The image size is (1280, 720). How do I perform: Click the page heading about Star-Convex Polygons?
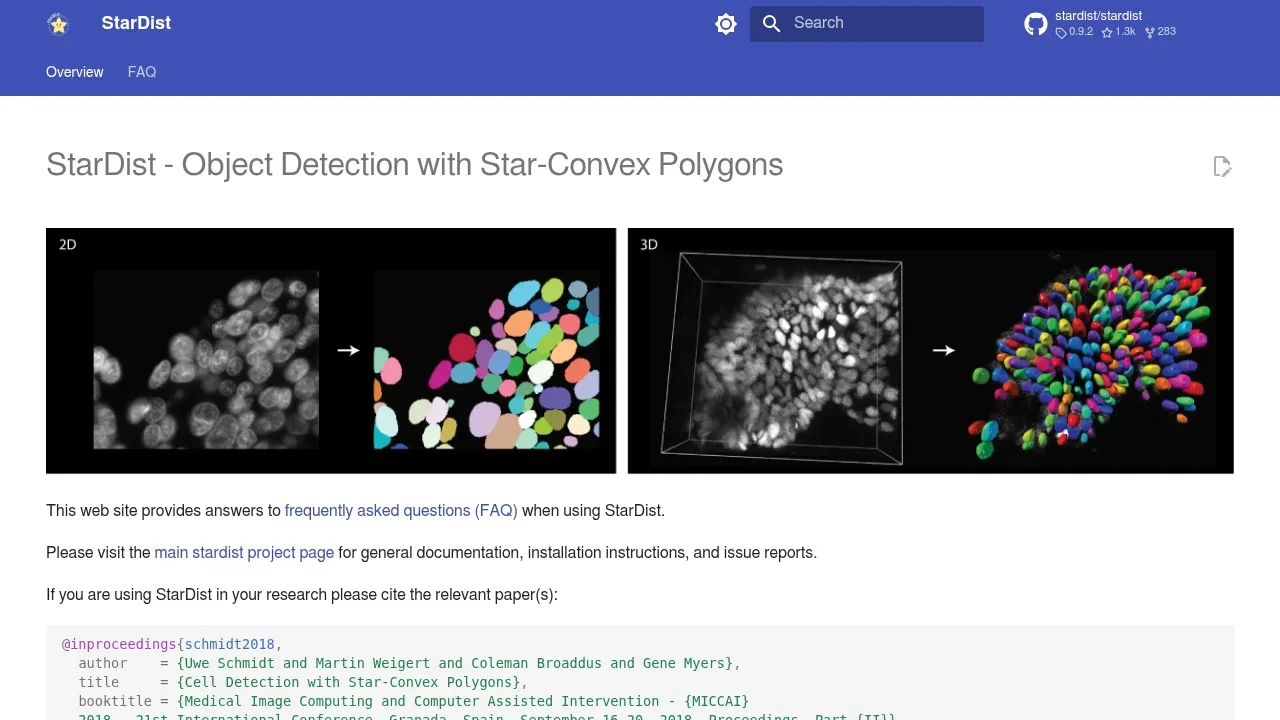click(x=415, y=165)
